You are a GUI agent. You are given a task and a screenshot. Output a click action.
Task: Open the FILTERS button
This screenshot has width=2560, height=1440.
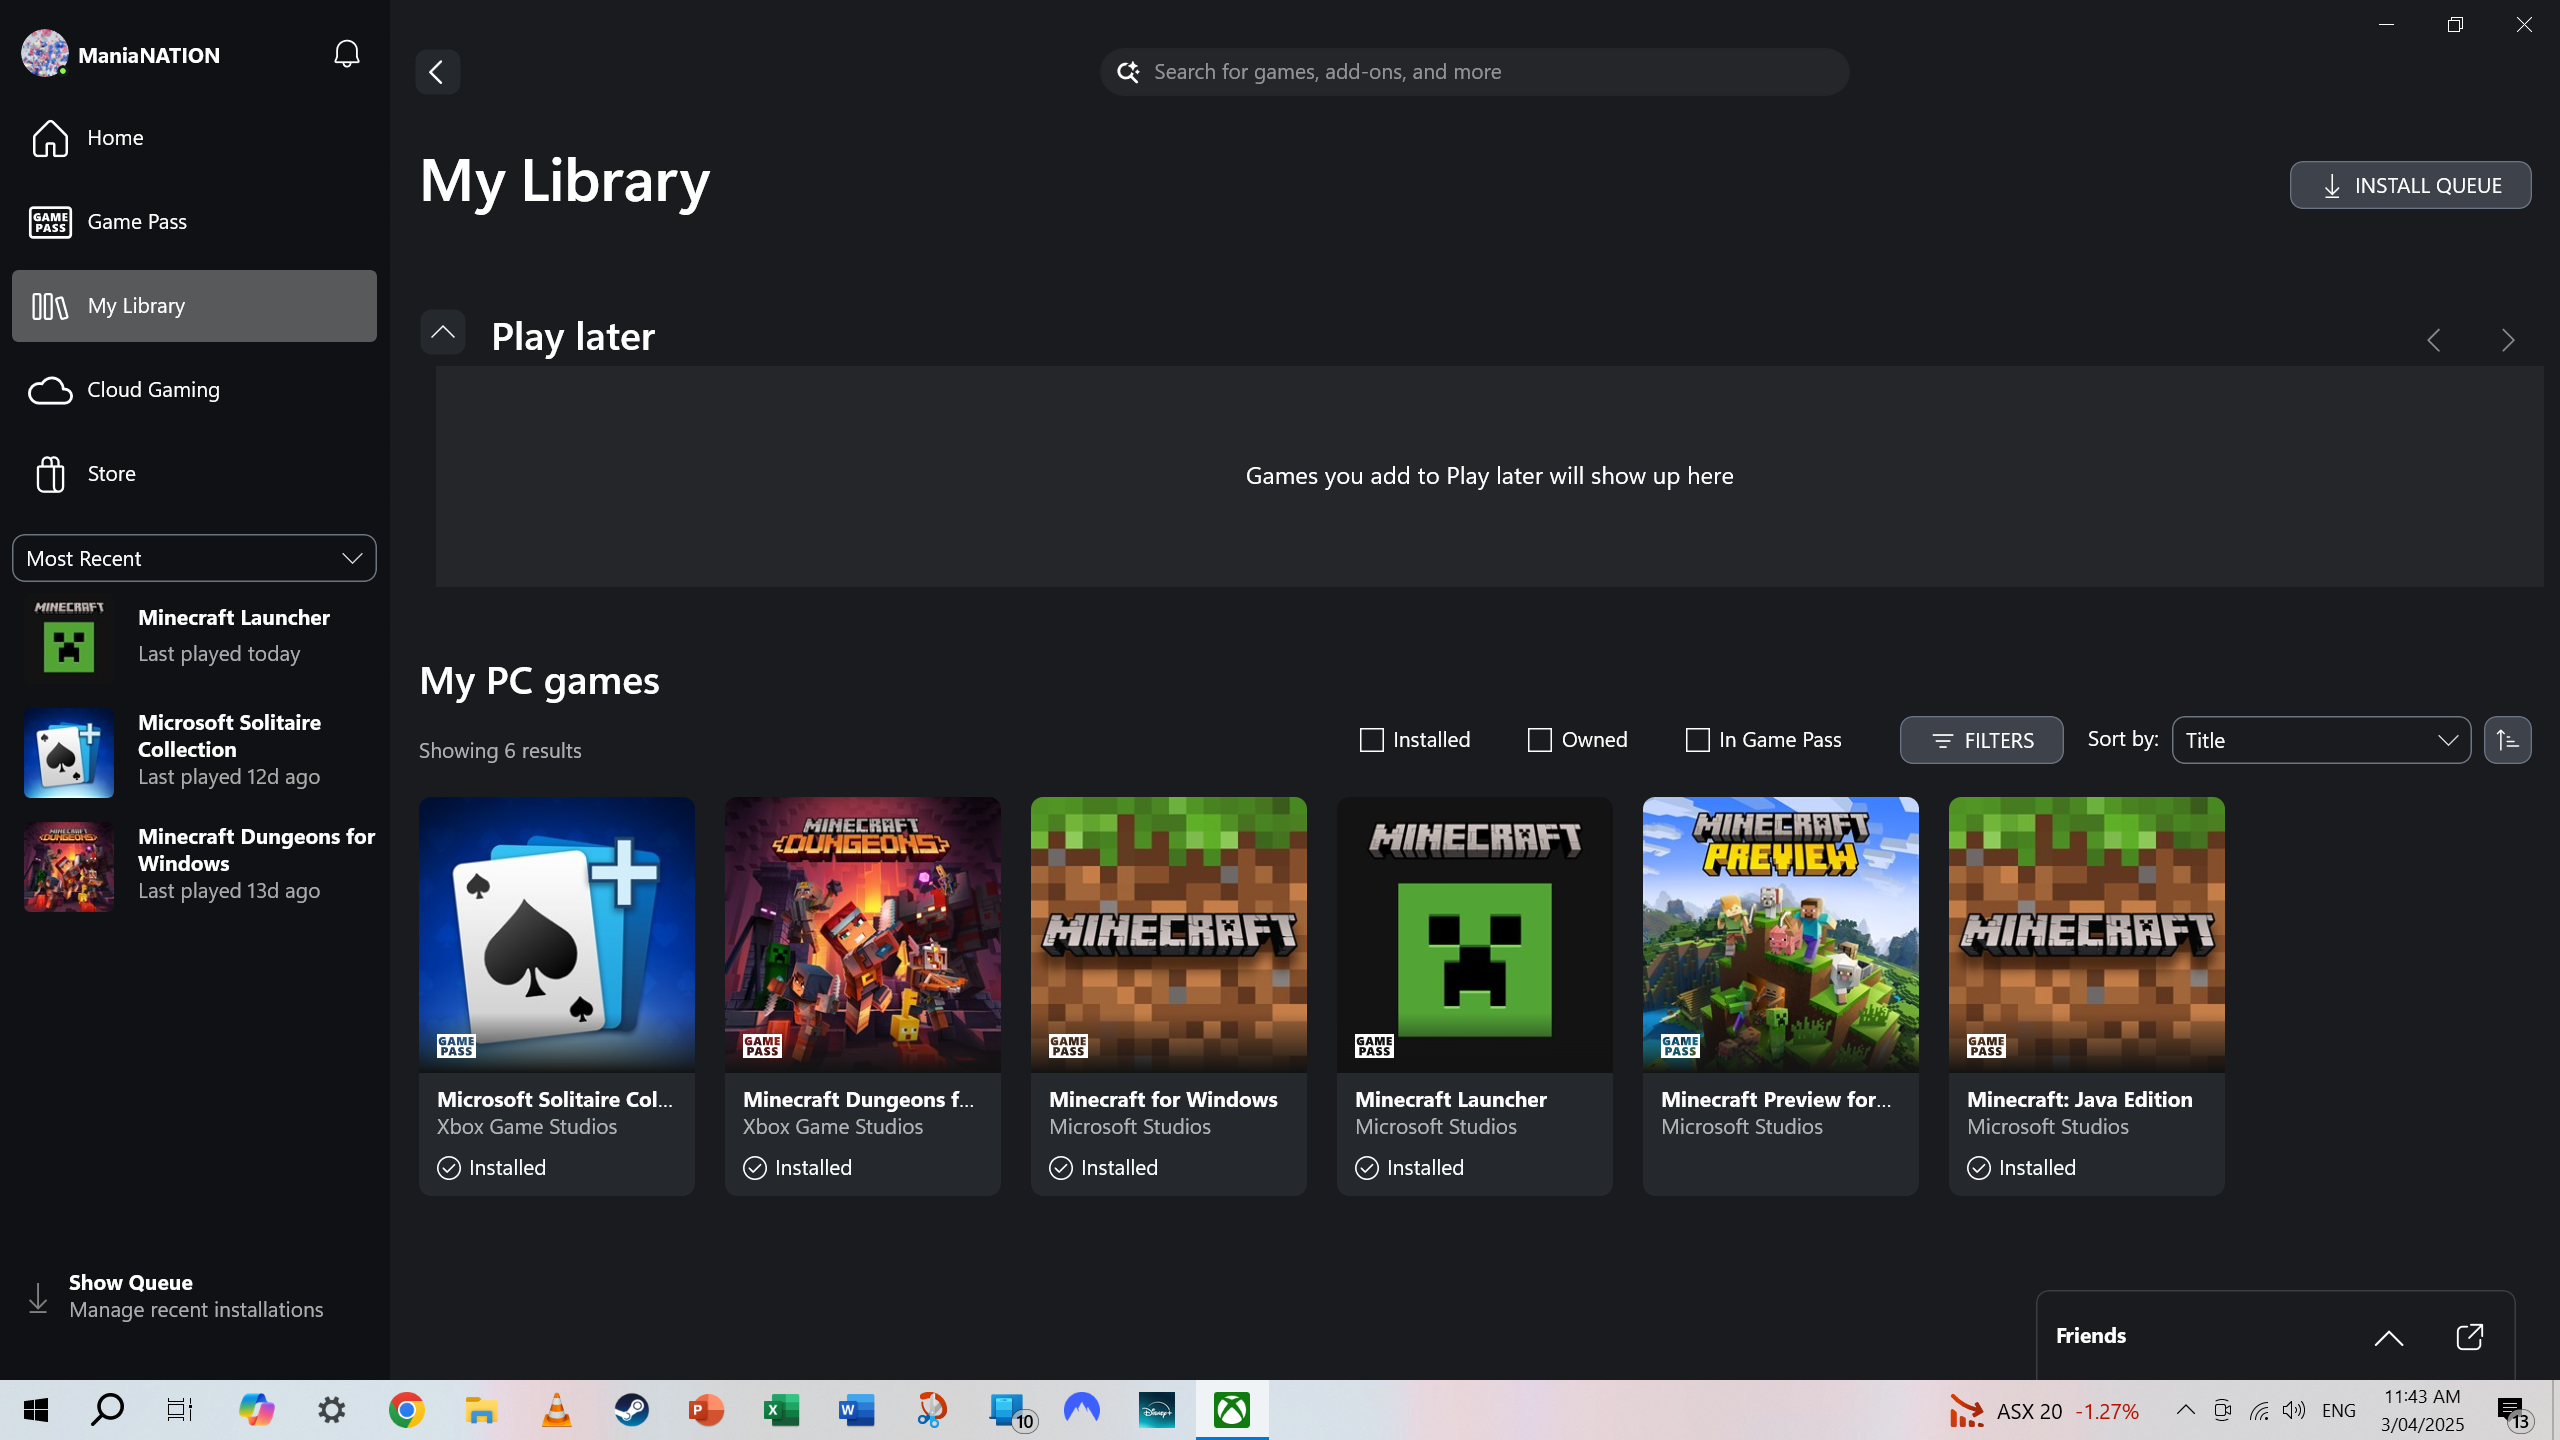coord(1981,740)
